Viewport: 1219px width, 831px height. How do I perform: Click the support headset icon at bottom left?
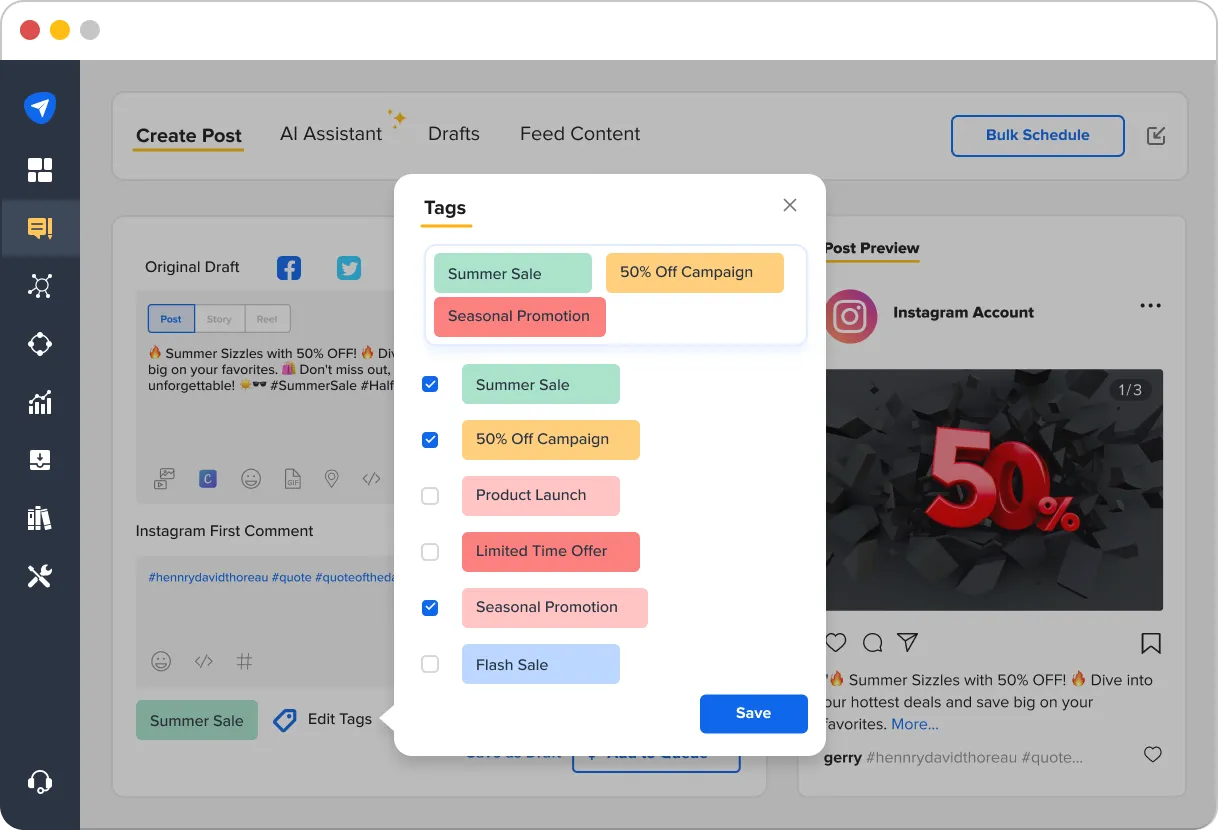[x=40, y=782]
